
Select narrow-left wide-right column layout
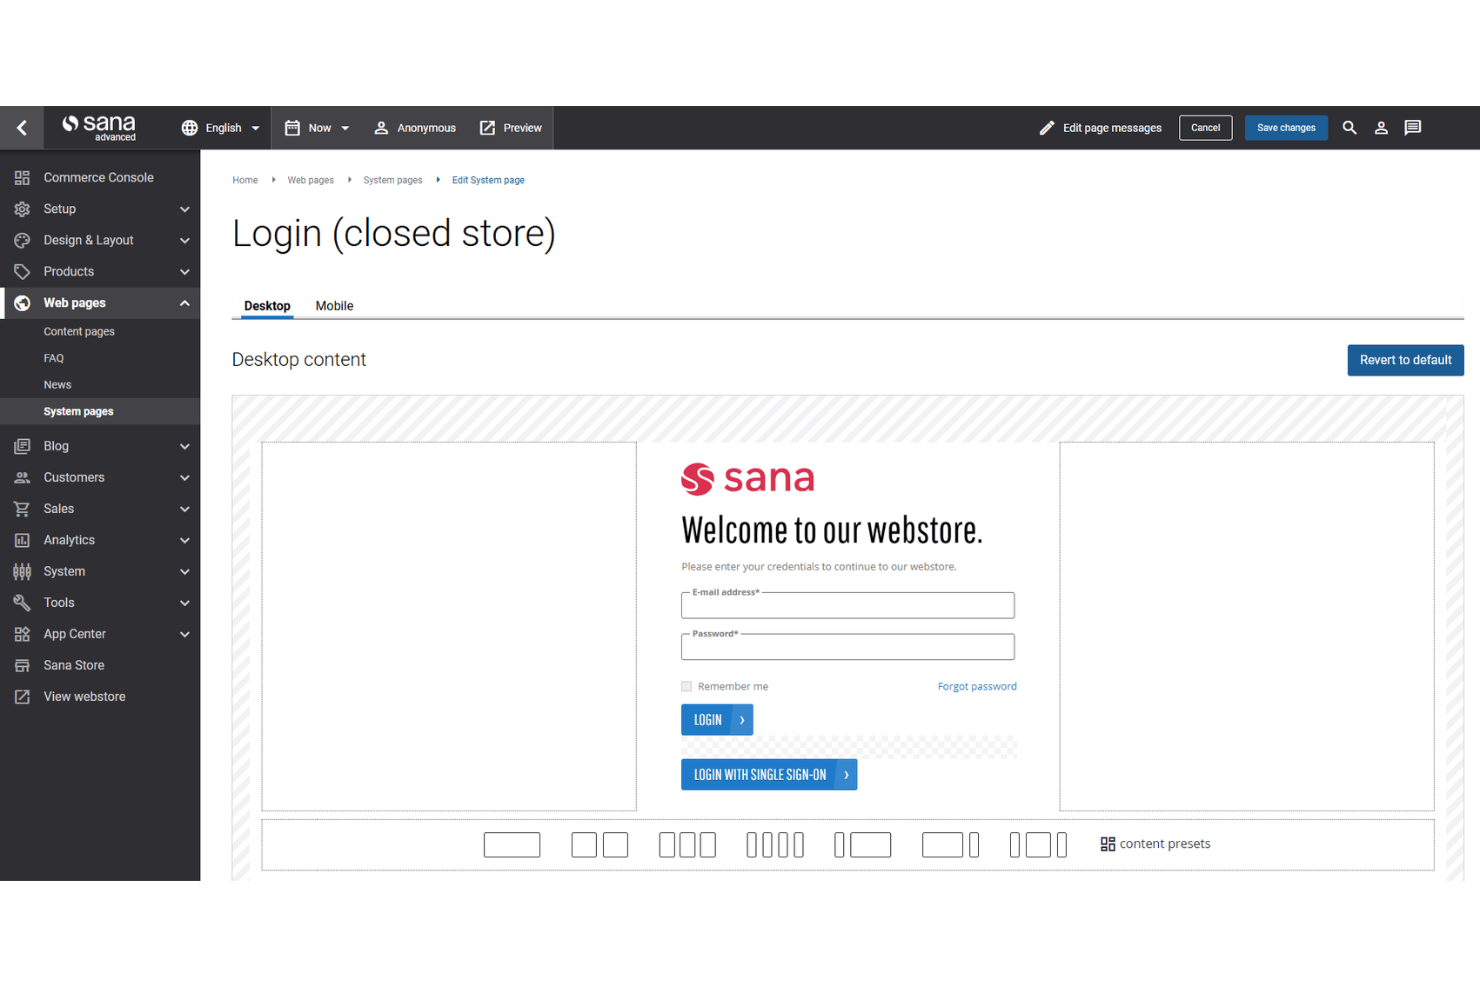pyautogui.click(x=863, y=845)
